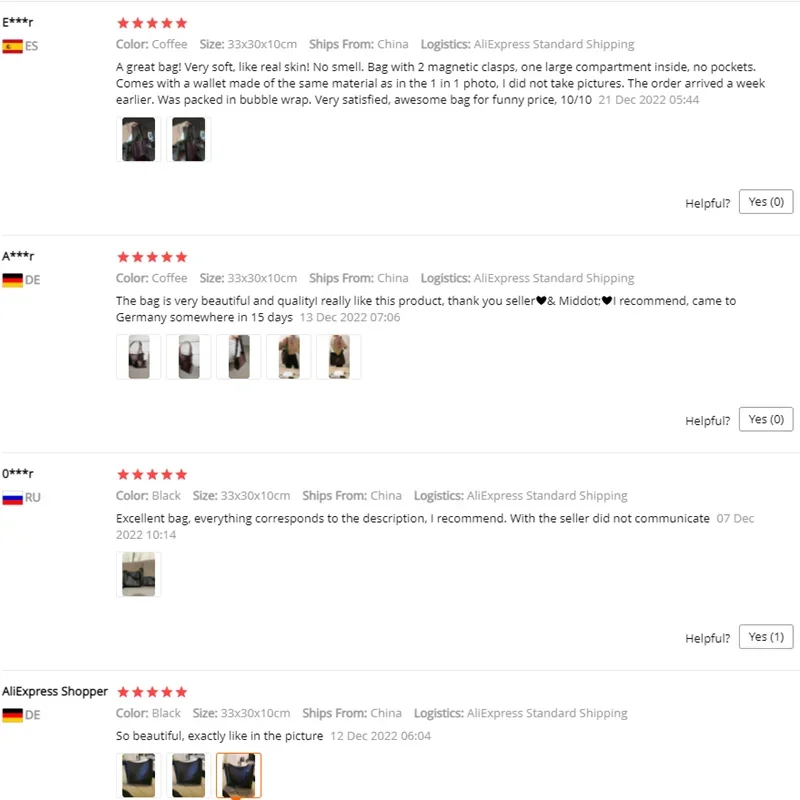
Task: Open fourth photo in A***r's review
Action: 288,357
